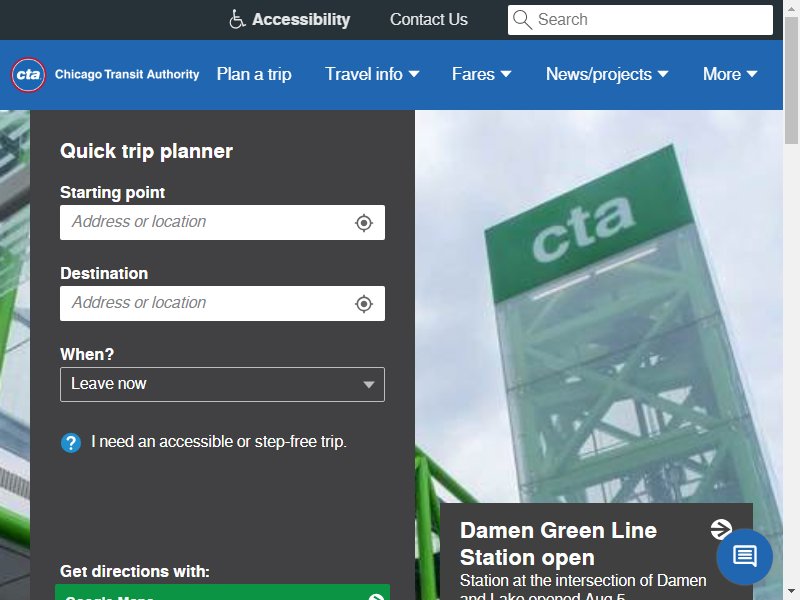Viewport: 800px width, 600px height.
Task: Open the chat bubble icon
Action: tap(744, 557)
